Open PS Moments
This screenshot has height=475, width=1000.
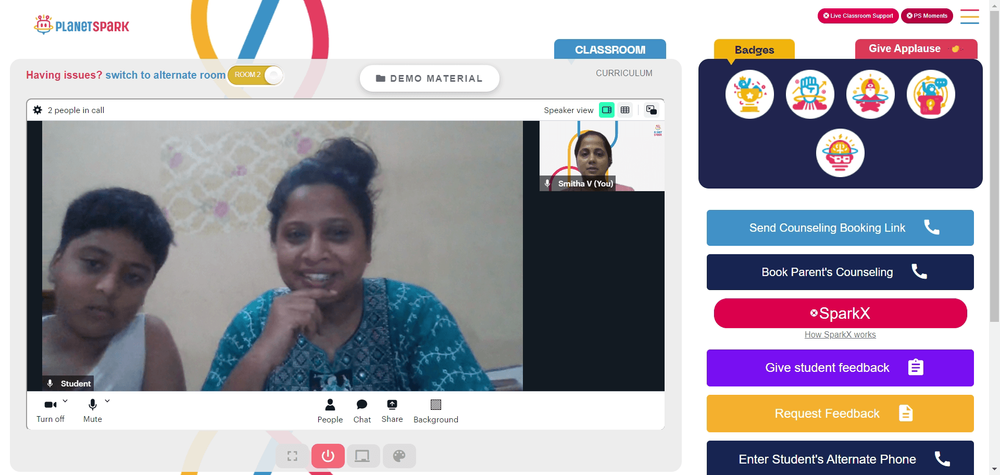point(927,16)
